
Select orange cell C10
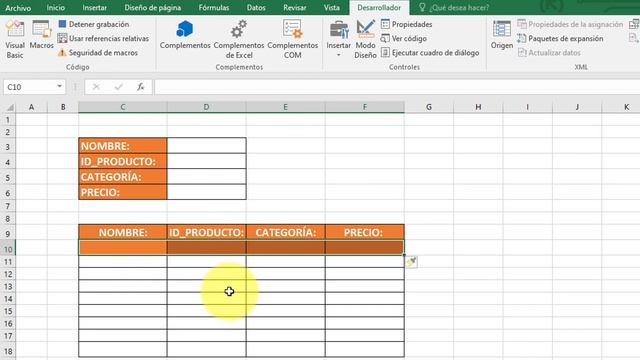[x=123, y=248]
